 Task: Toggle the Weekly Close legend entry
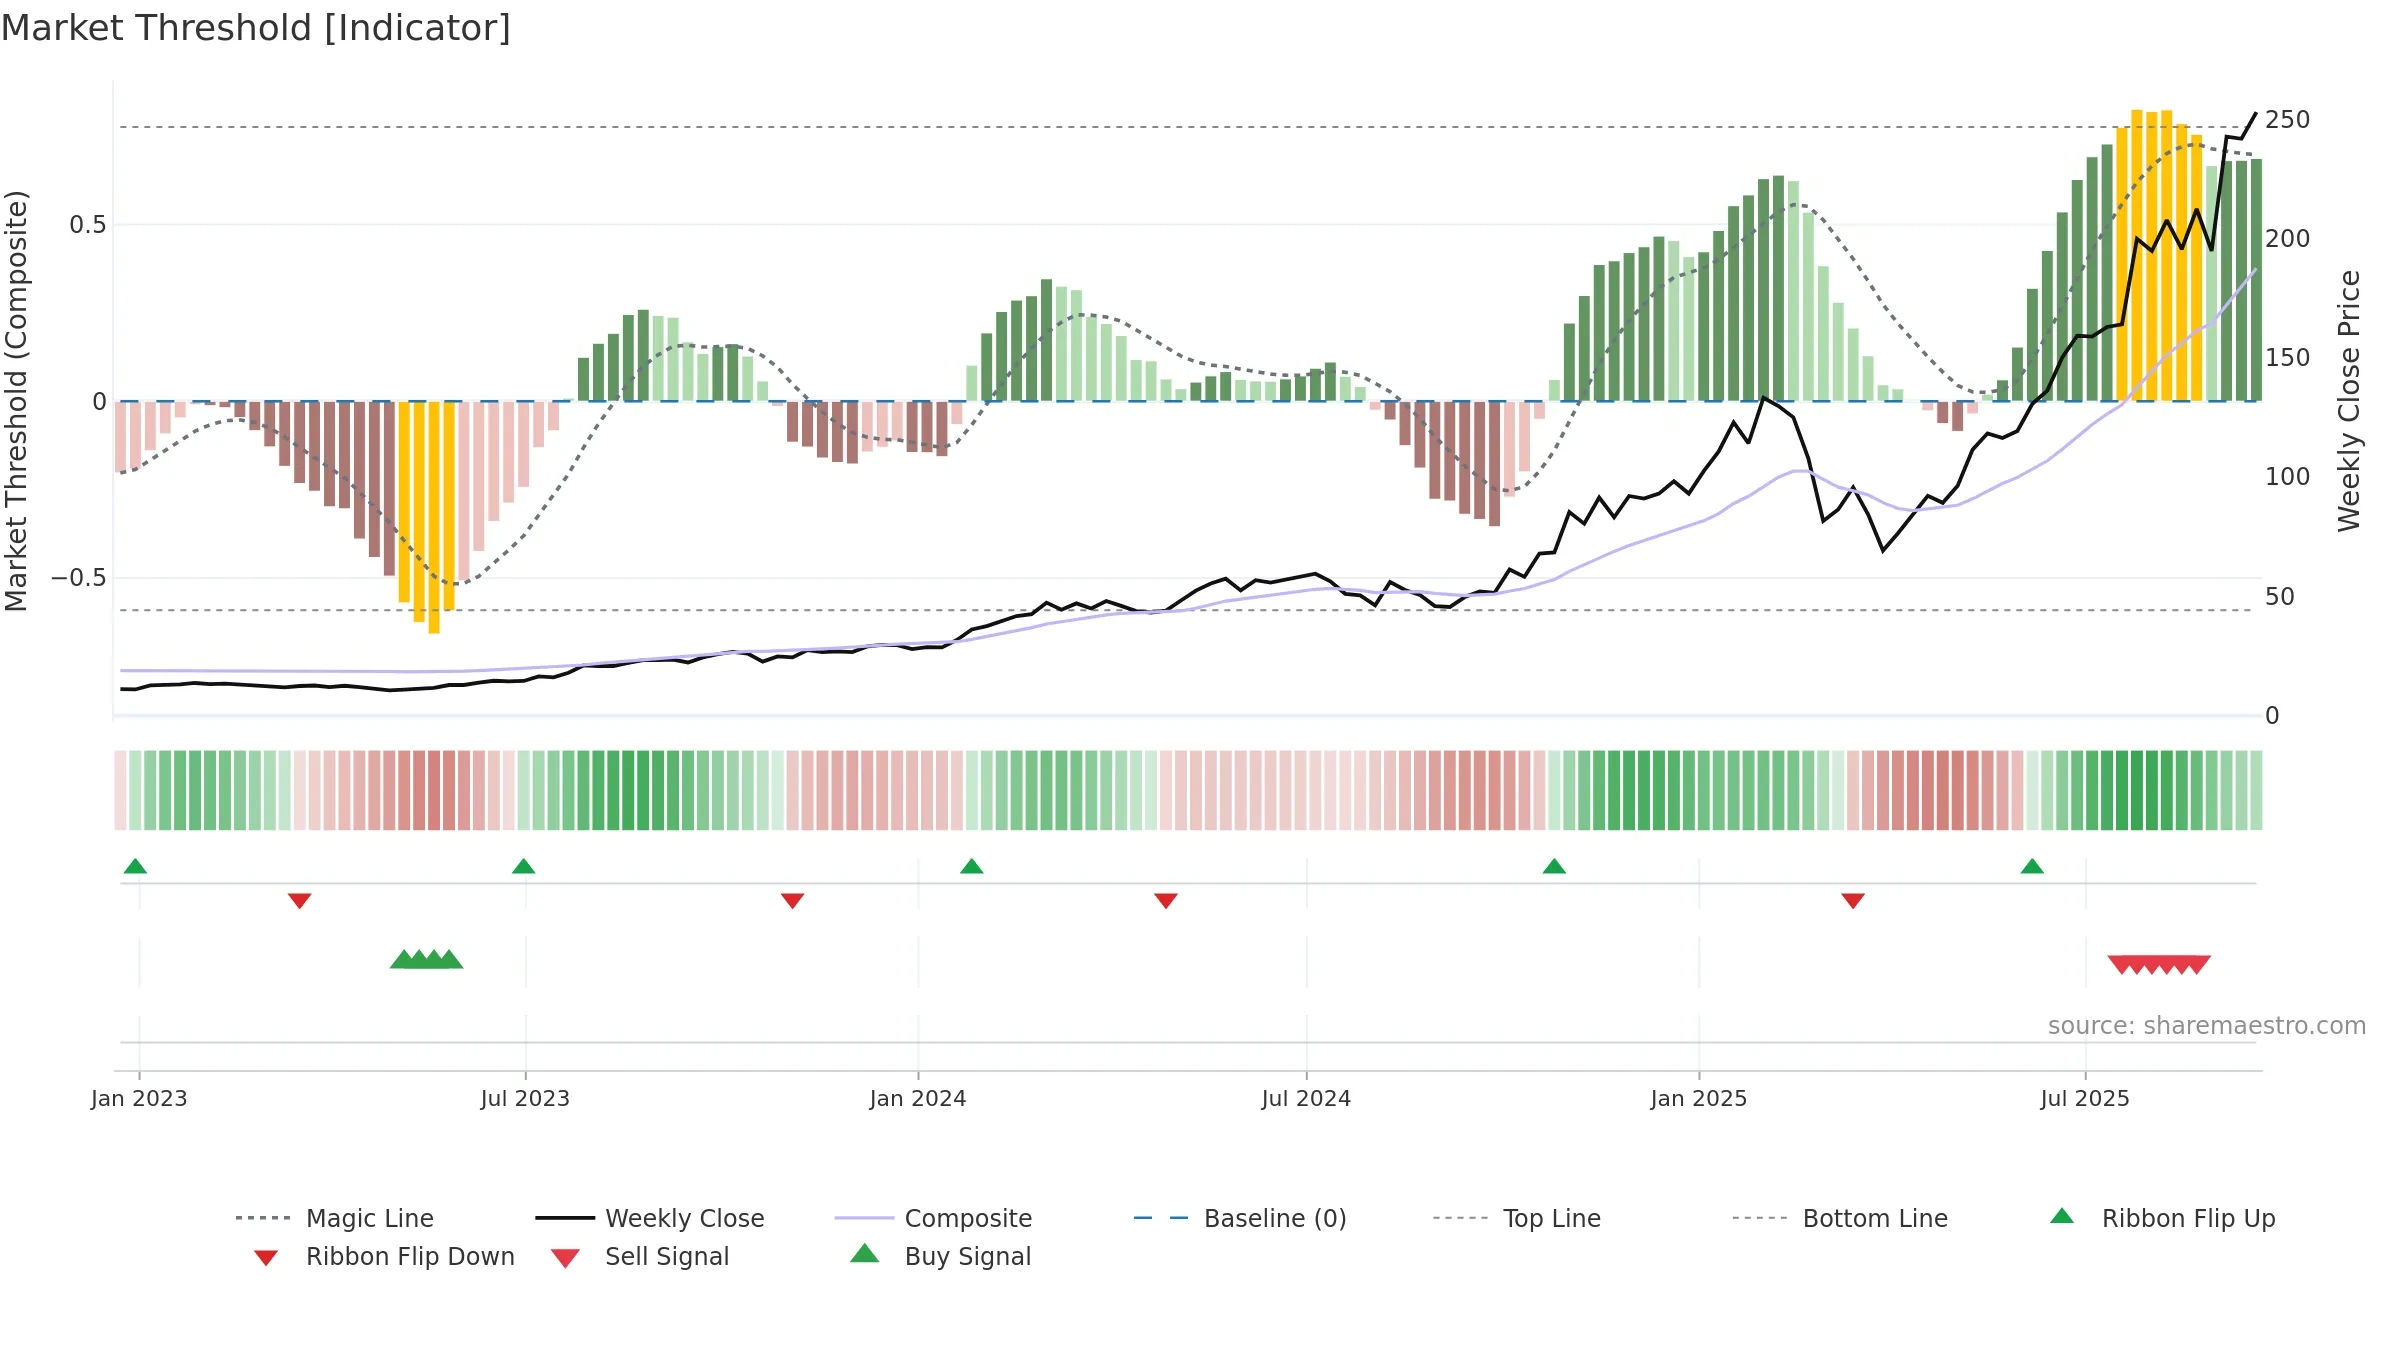click(649, 1218)
